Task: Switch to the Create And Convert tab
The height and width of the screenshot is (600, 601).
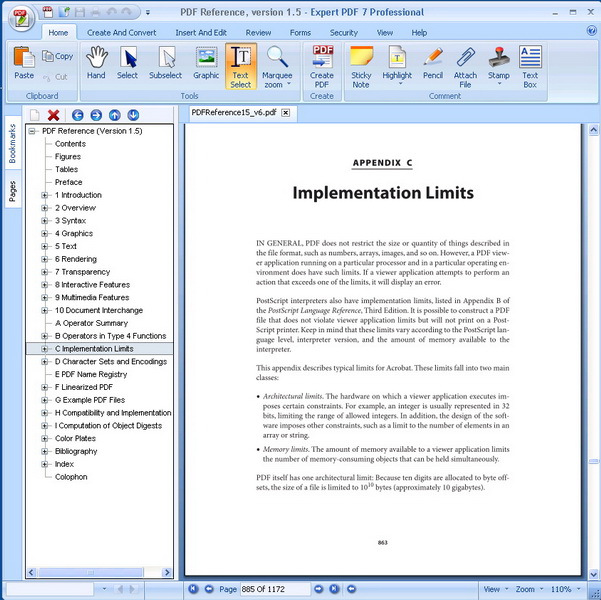Action: pyautogui.click(x=122, y=33)
